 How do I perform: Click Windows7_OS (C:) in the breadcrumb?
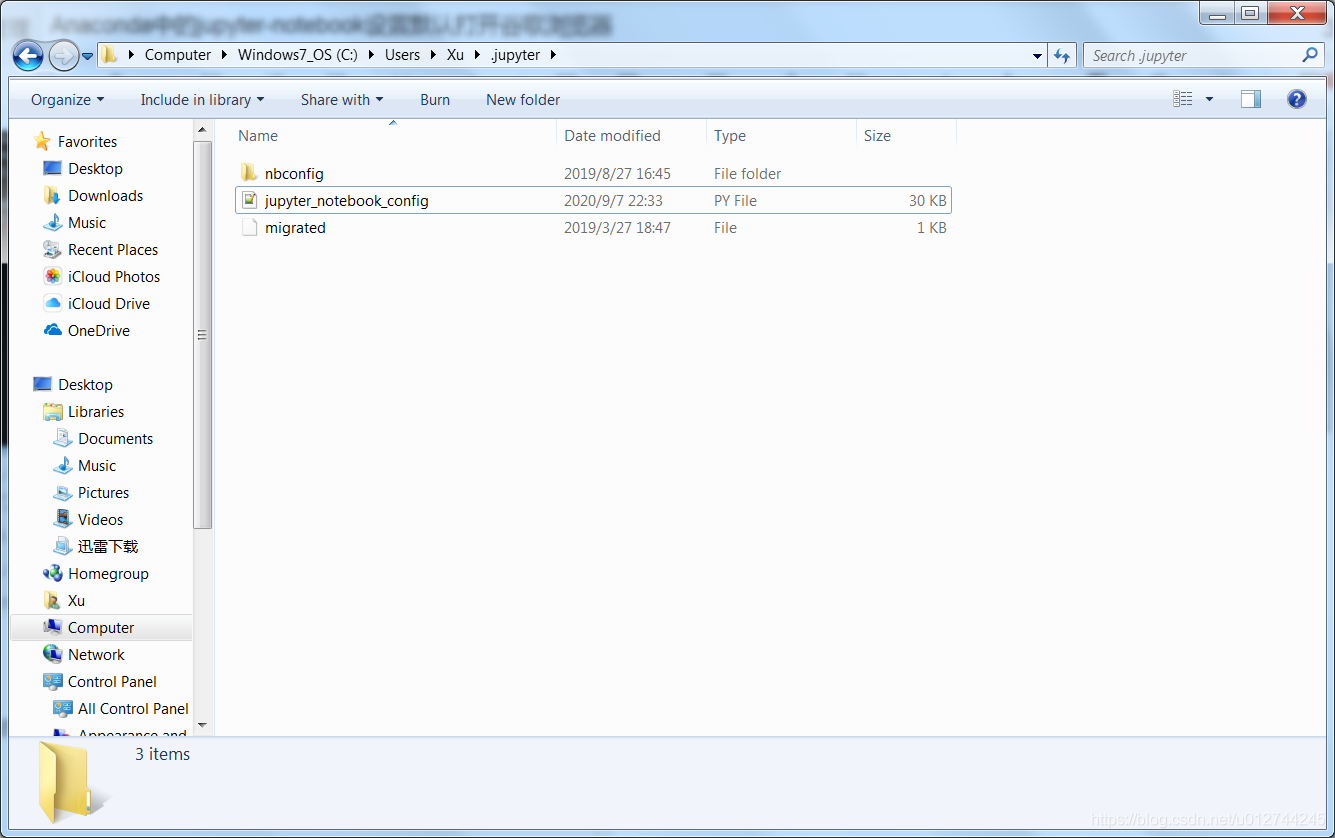point(298,55)
